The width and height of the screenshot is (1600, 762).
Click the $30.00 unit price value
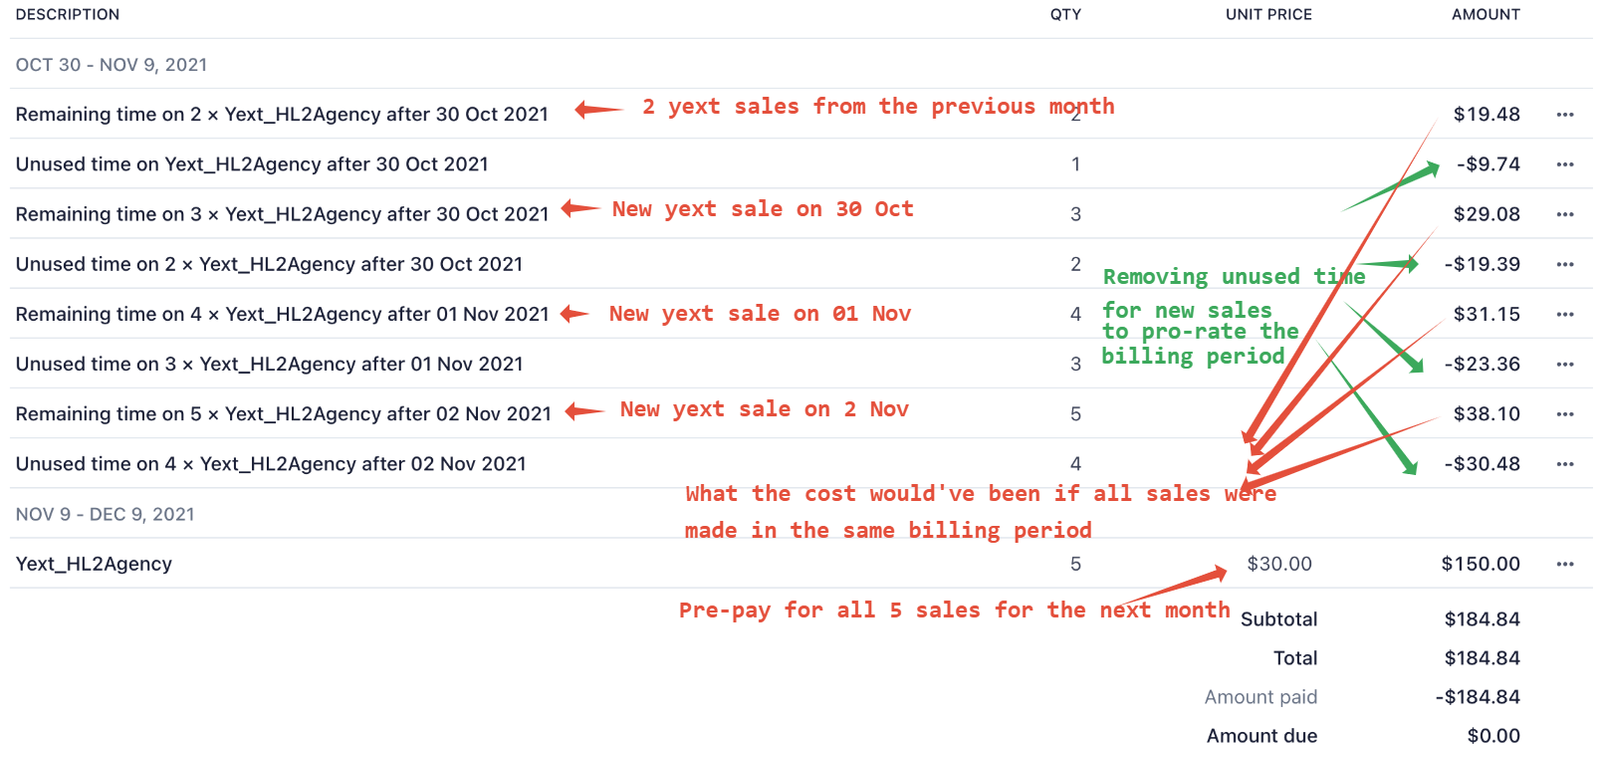pyautogui.click(x=1279, y=564)
